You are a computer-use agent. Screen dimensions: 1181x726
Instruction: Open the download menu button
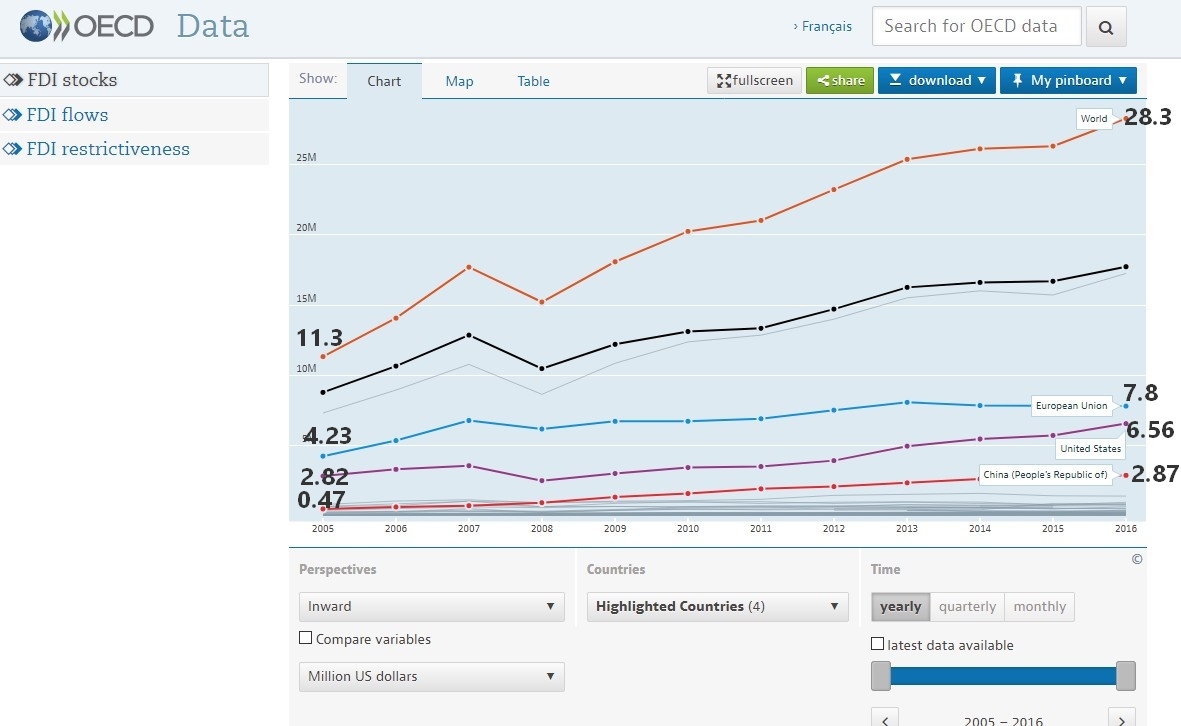937,81
